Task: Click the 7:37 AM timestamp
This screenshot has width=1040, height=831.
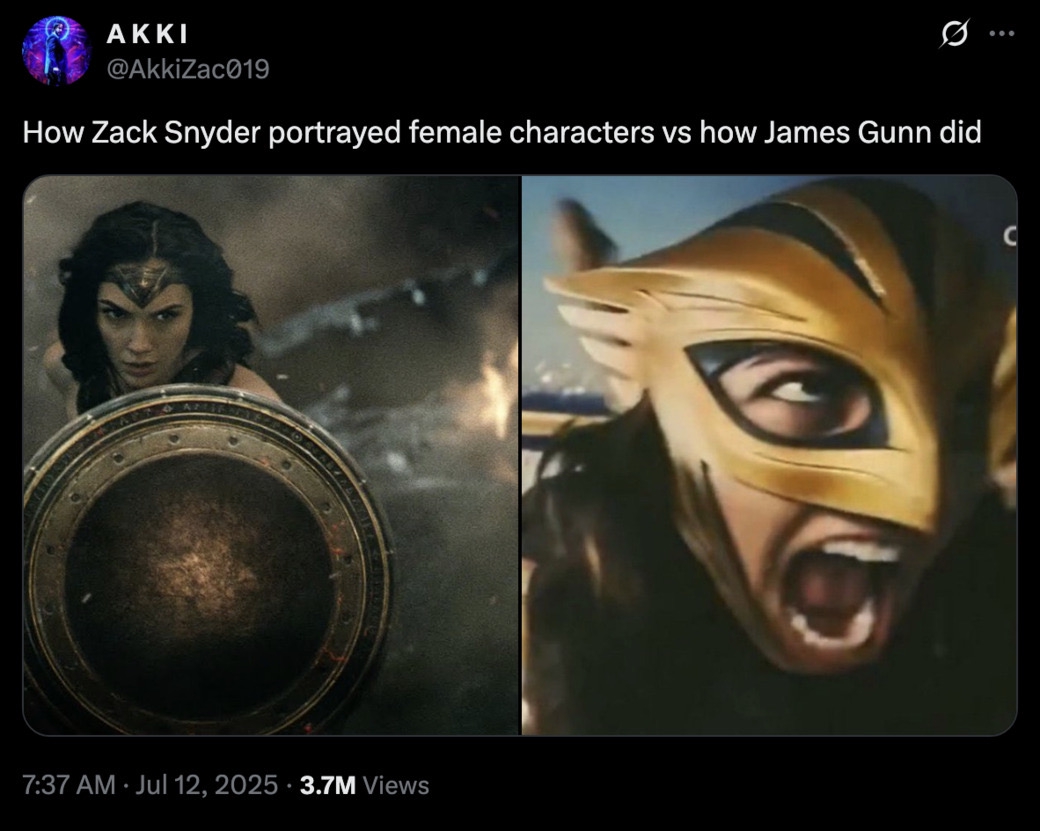Action: pos(69,785)
